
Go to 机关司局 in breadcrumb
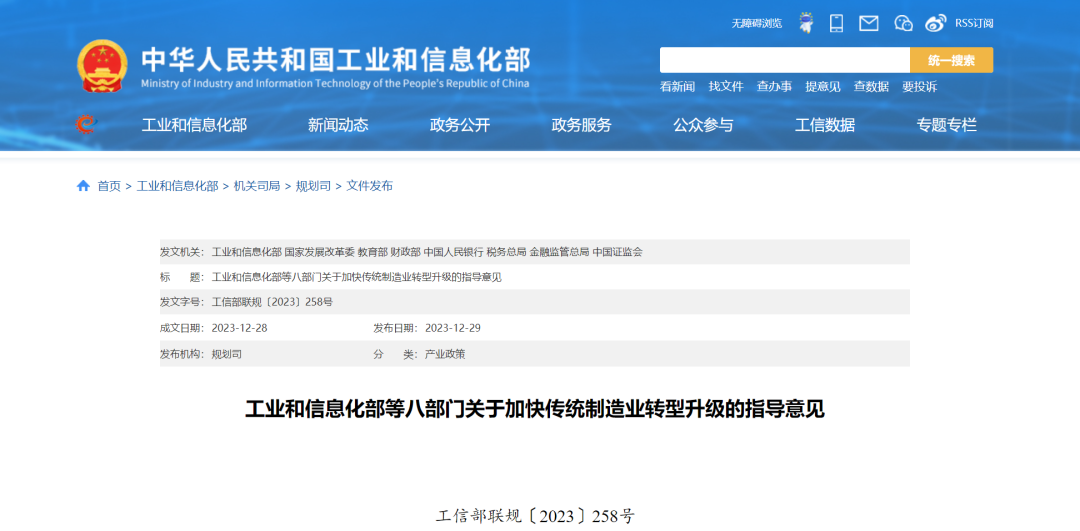point(257,186)
